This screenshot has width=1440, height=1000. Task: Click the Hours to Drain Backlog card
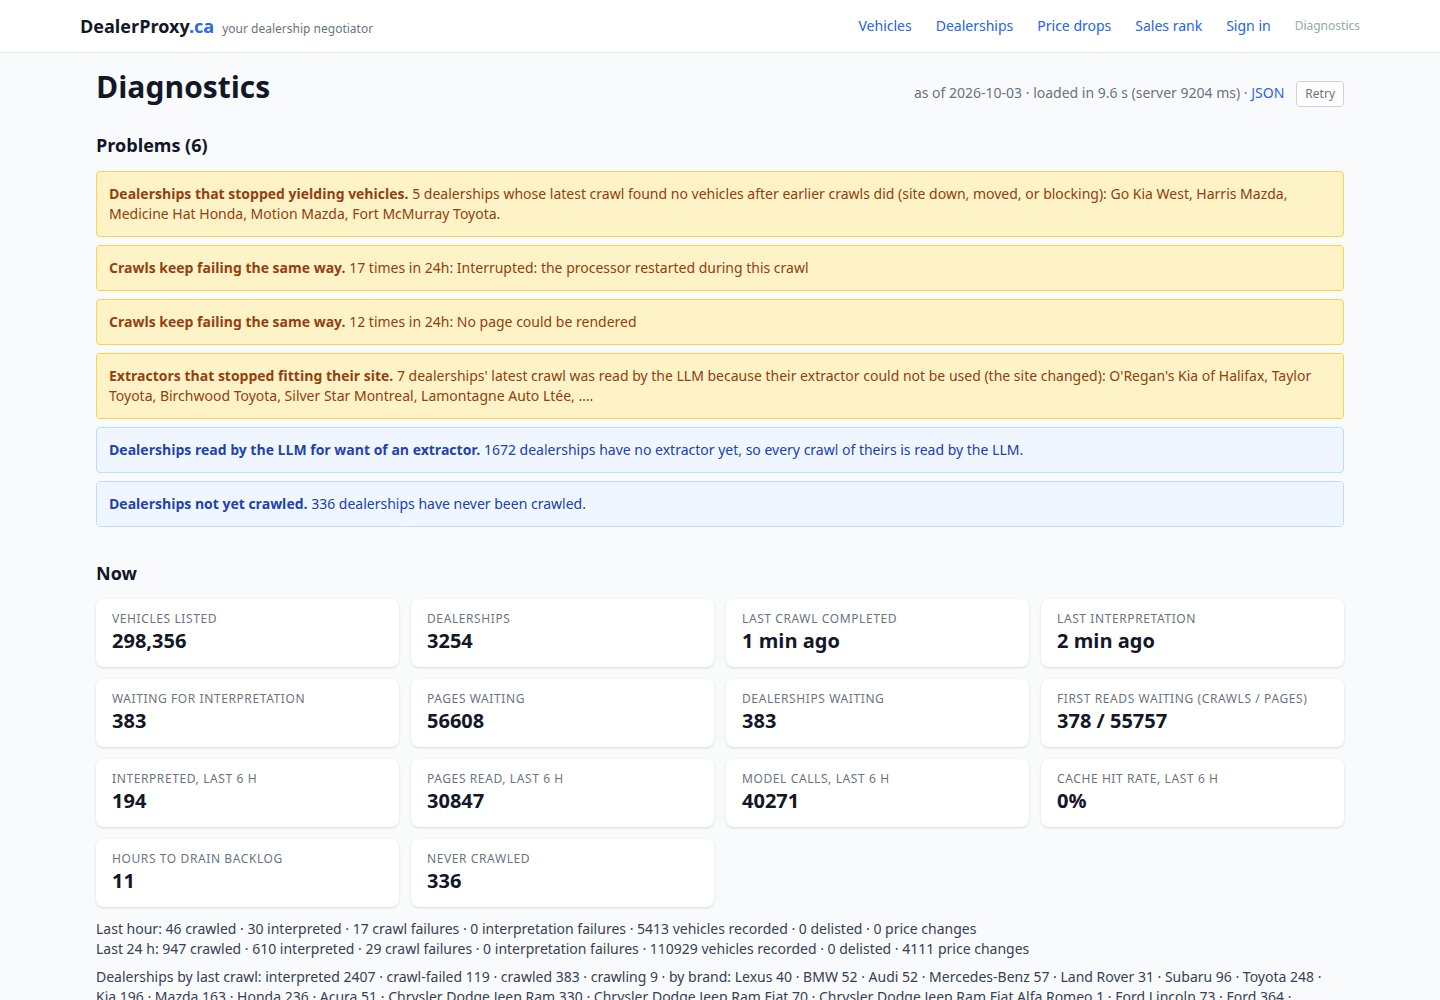click(247, 873)
